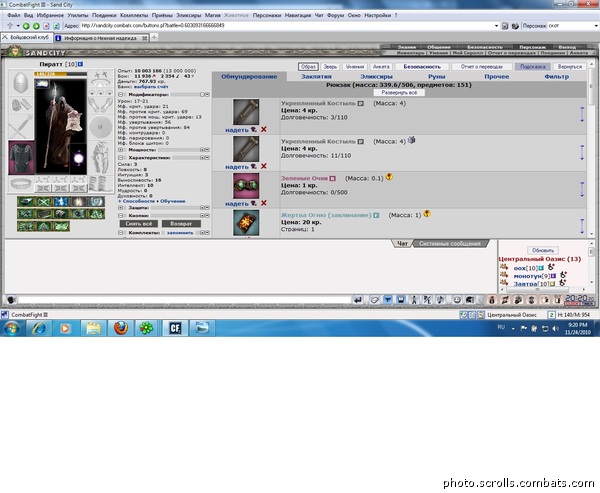The width and height of the screenshot is (600, 493).
Task: Expand the Мощность section
Action: coord(121,150)
